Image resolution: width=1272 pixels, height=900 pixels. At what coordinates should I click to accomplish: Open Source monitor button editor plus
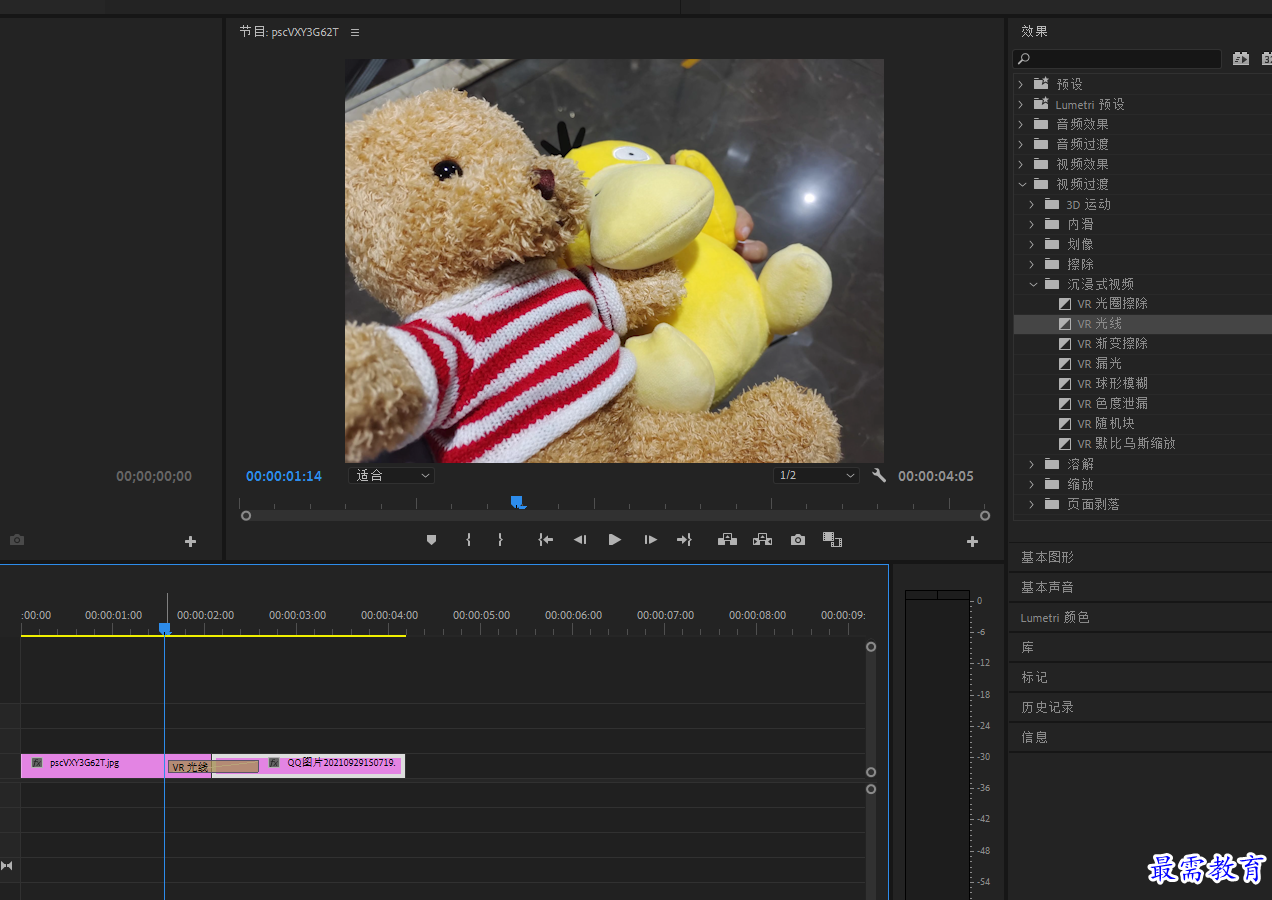[190, 541]
